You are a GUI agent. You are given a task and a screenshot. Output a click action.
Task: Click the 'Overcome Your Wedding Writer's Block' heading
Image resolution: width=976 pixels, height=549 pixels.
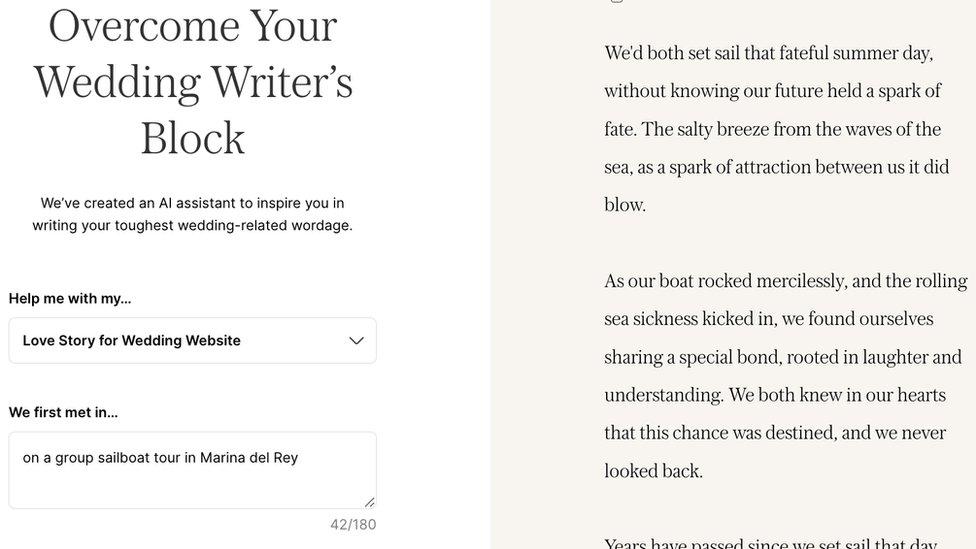192,82
